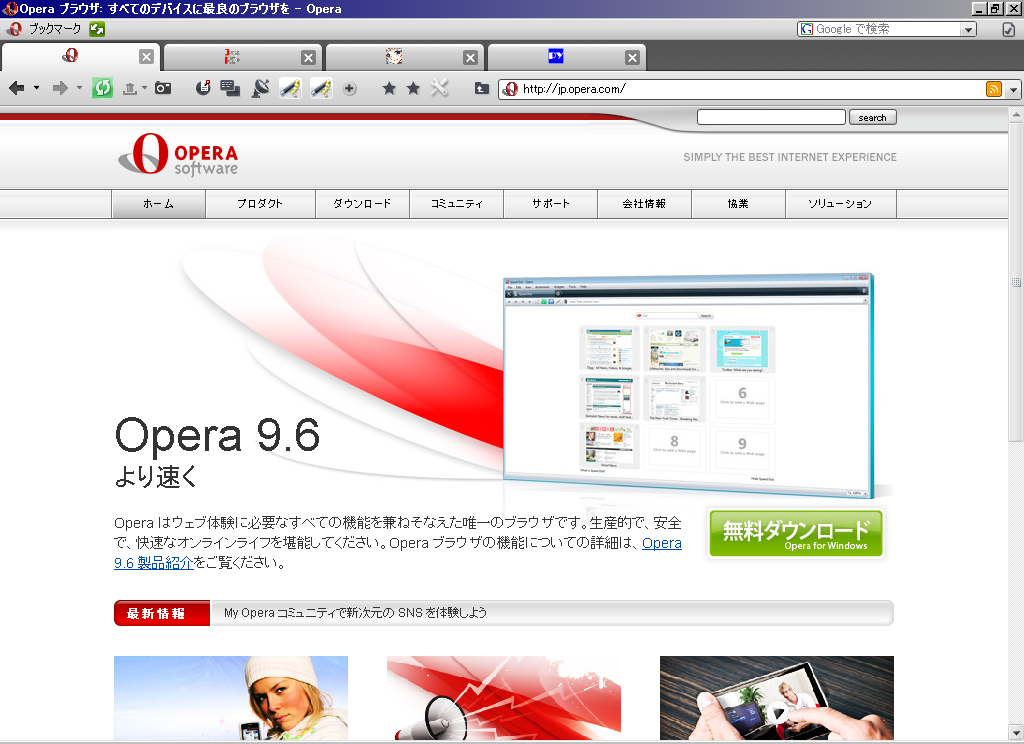Screen dimensions: 1024x744
Task: Click the wrench and screwdriver tools icon
Action: (440, 88)
